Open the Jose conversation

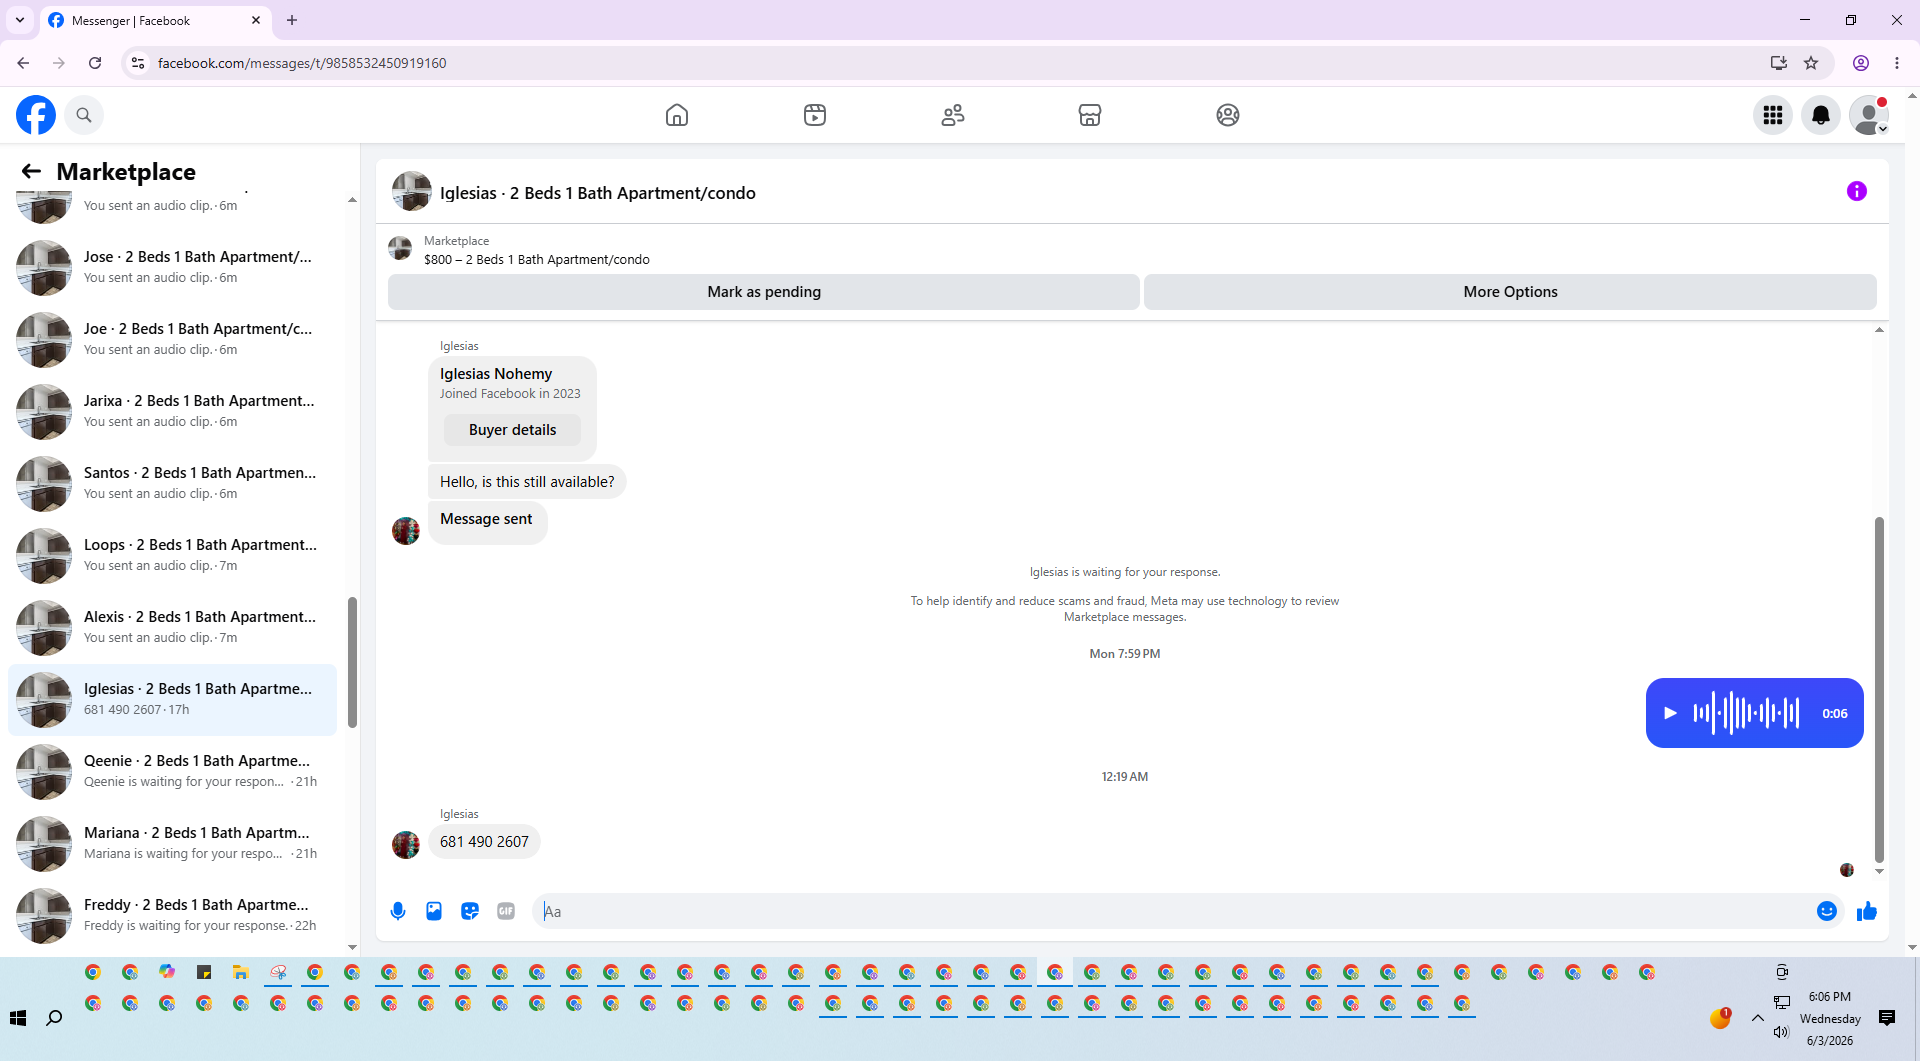(172, 267)
